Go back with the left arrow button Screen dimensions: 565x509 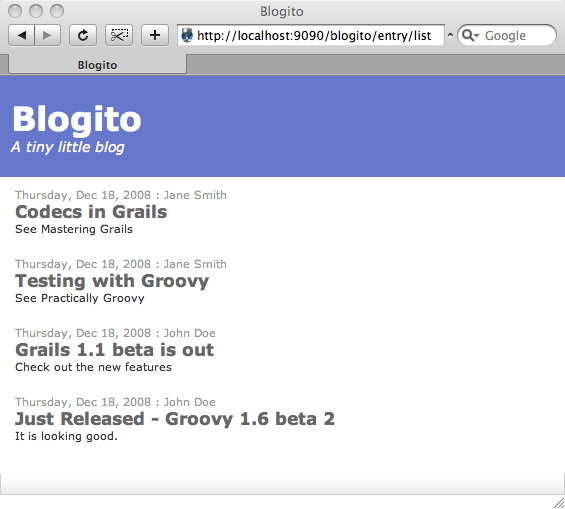tap(21, 35)
